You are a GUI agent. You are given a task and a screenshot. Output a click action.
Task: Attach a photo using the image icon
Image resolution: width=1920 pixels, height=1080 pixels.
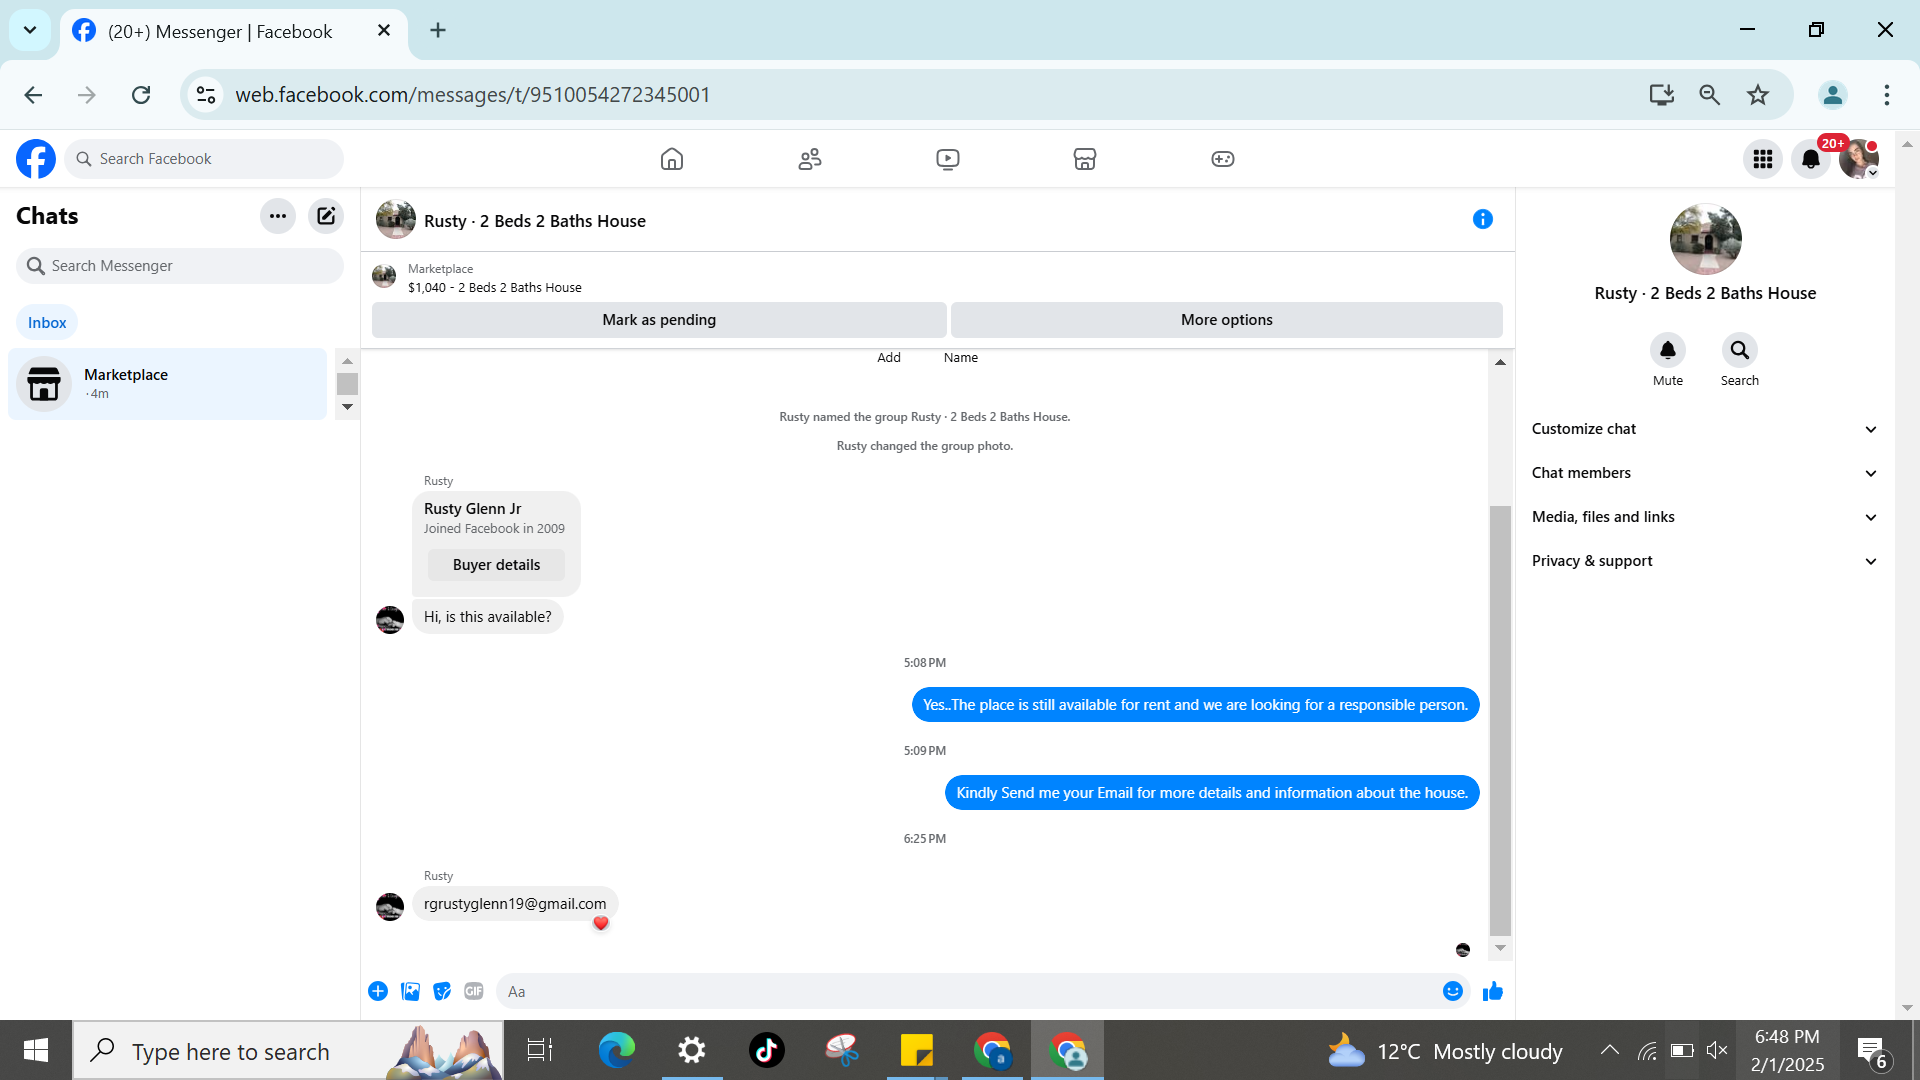pos(410,991)
